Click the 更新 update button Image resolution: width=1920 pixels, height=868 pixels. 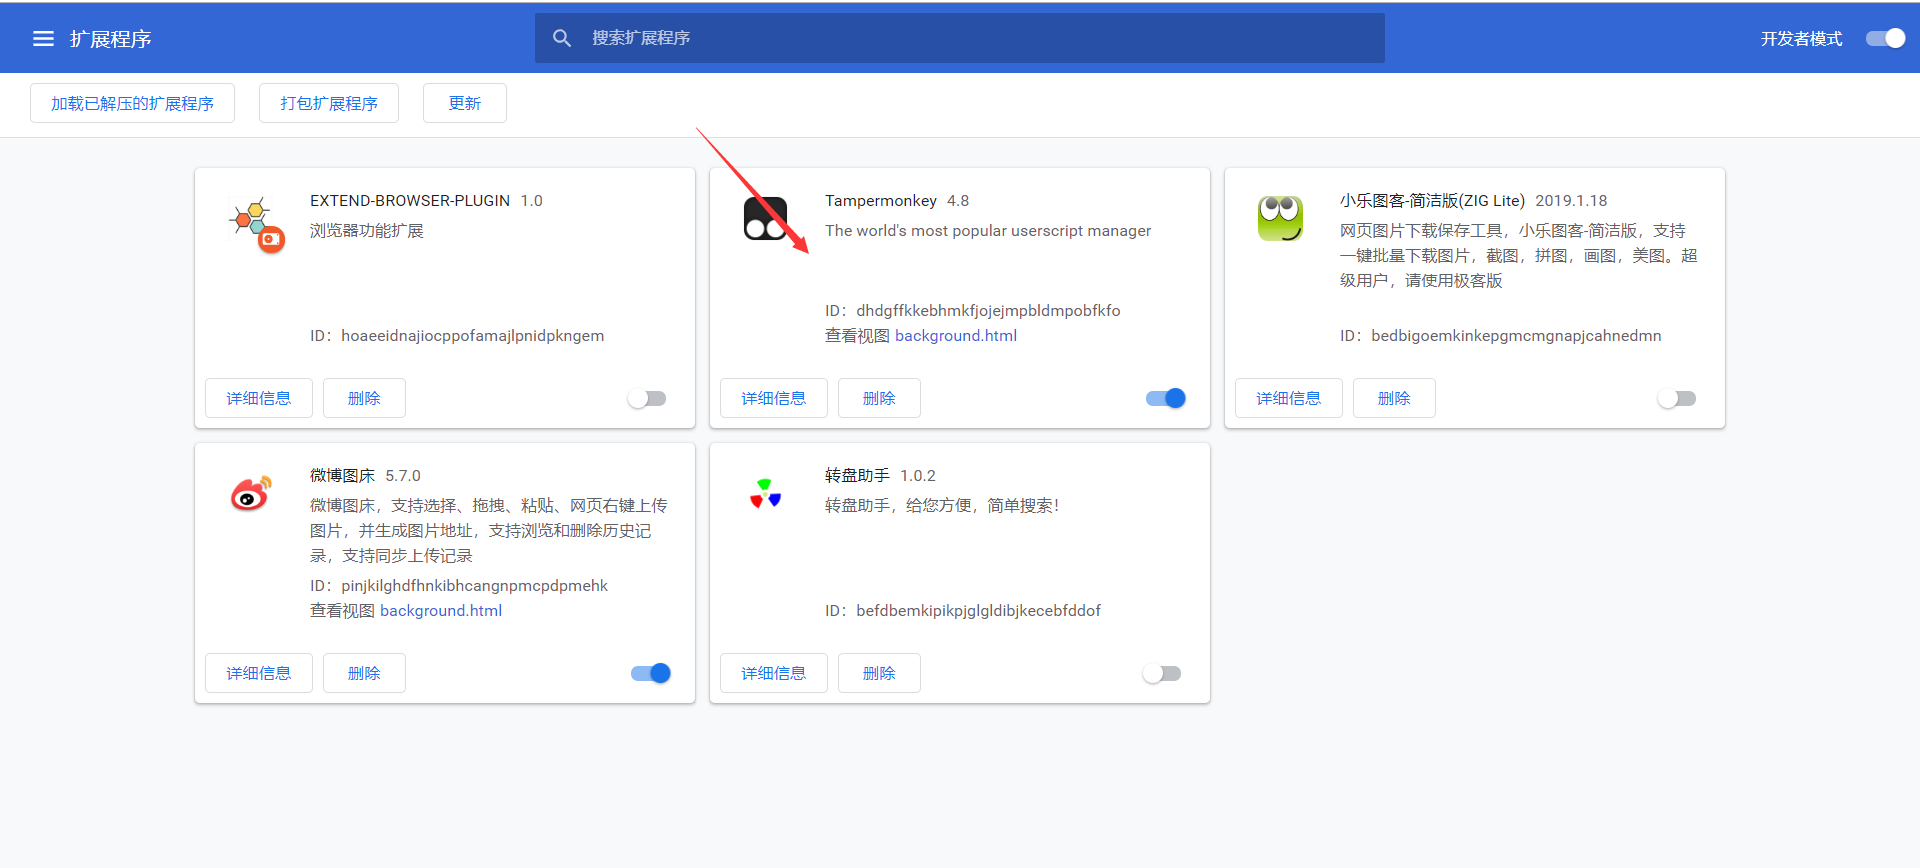click(x=465, y=103)
